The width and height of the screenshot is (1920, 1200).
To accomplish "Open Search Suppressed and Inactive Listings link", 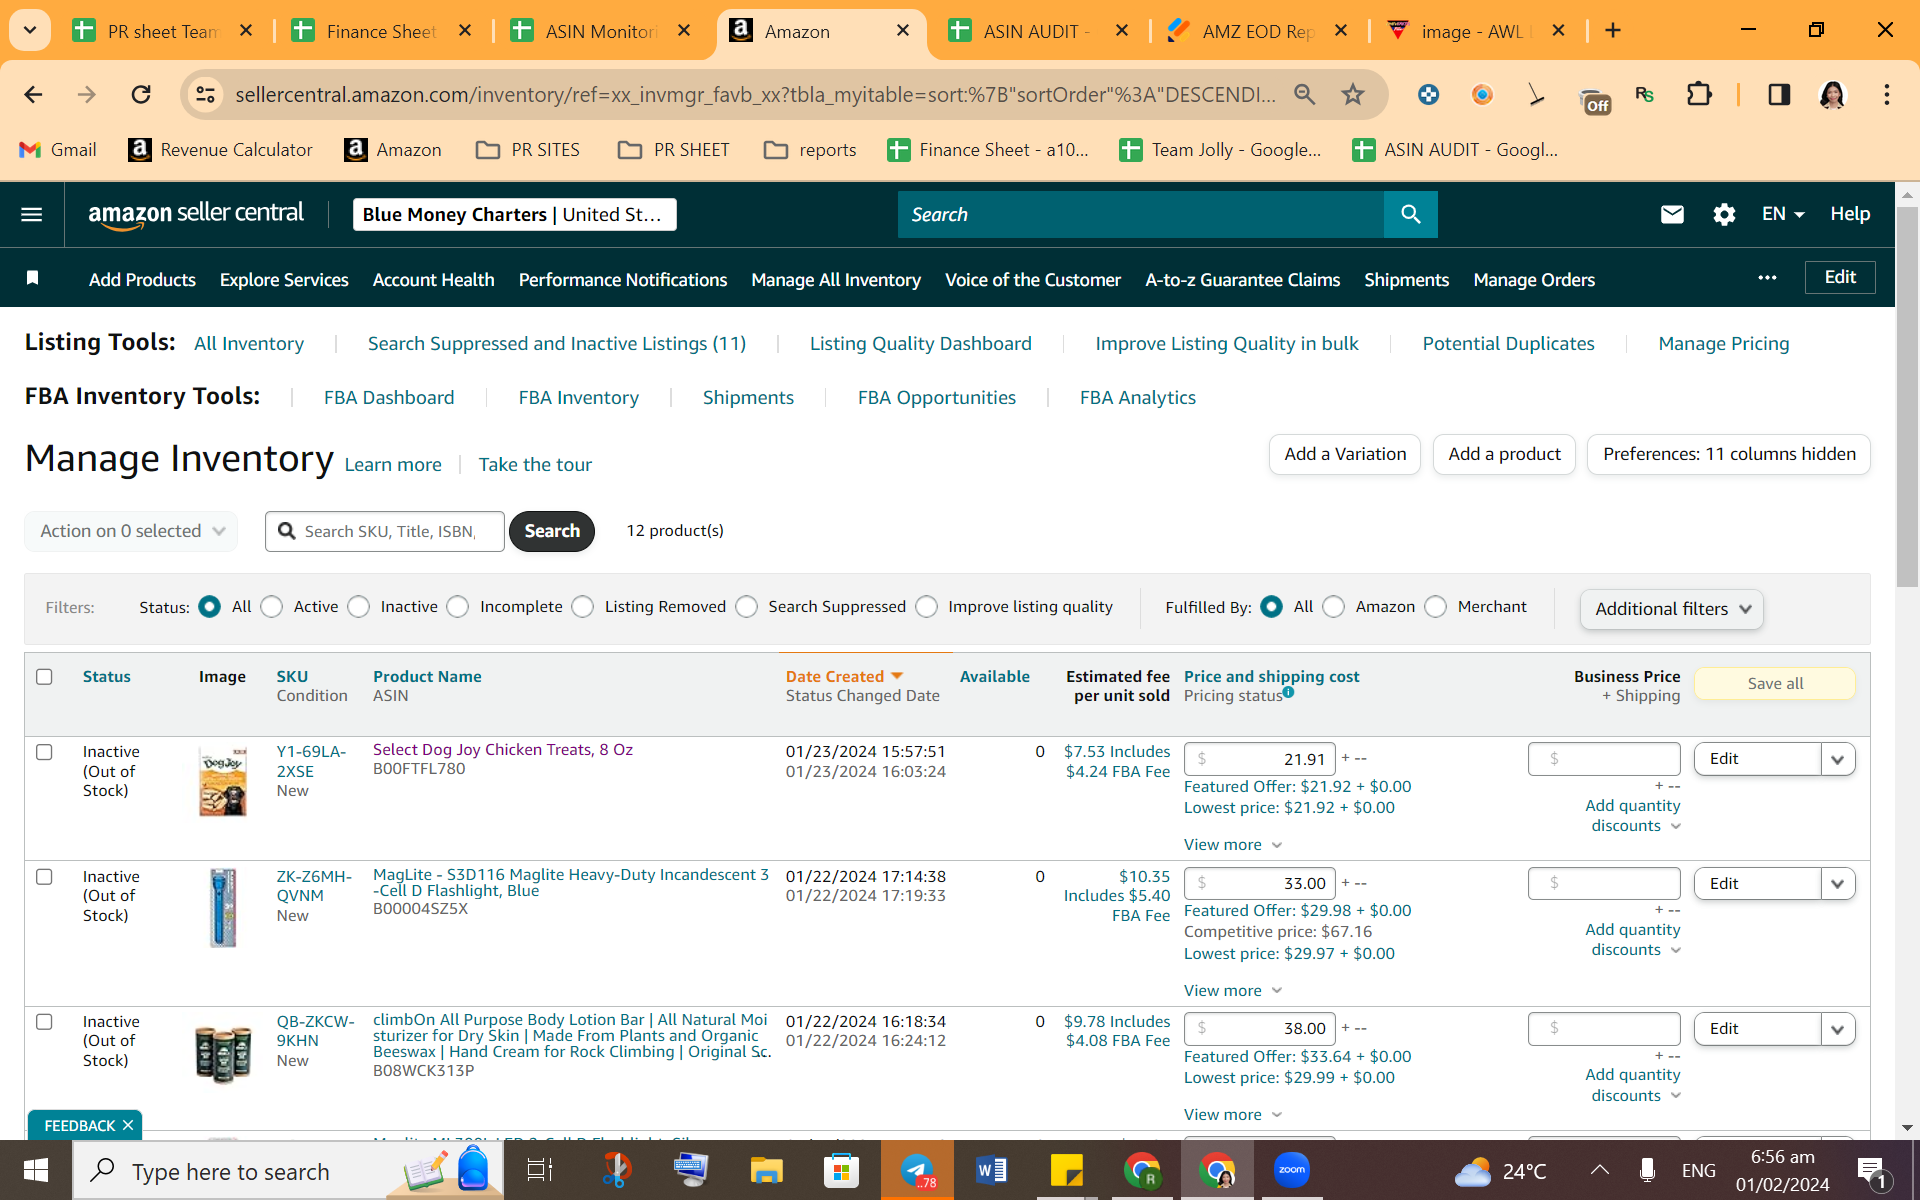I will pos(557,344).
